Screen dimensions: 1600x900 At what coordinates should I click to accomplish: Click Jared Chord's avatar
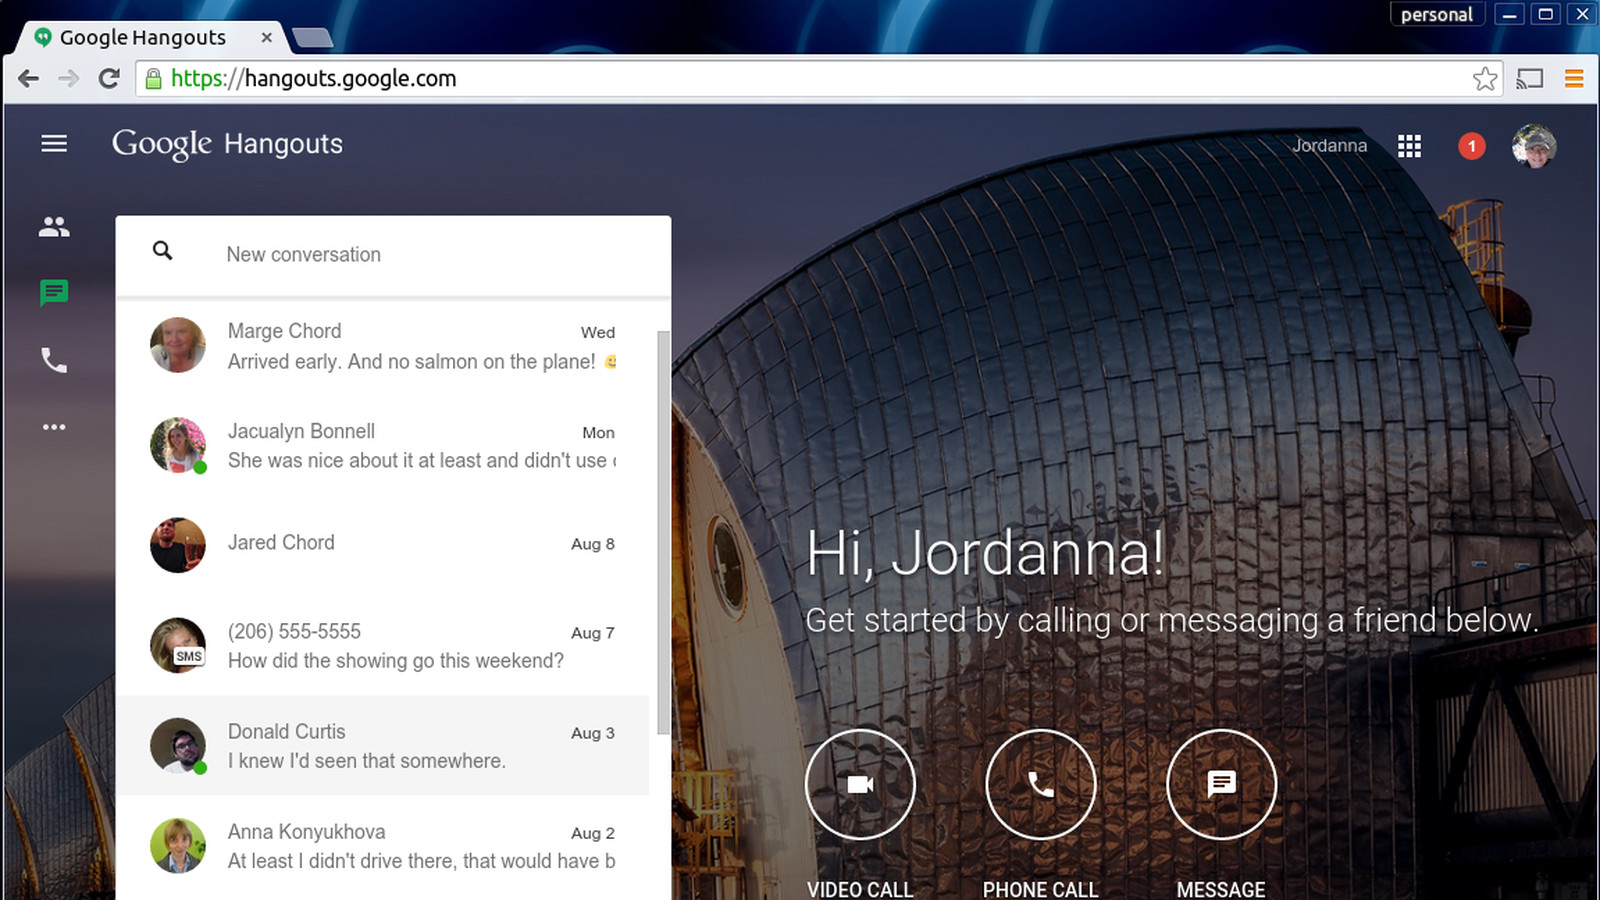(x=178, y=545)
